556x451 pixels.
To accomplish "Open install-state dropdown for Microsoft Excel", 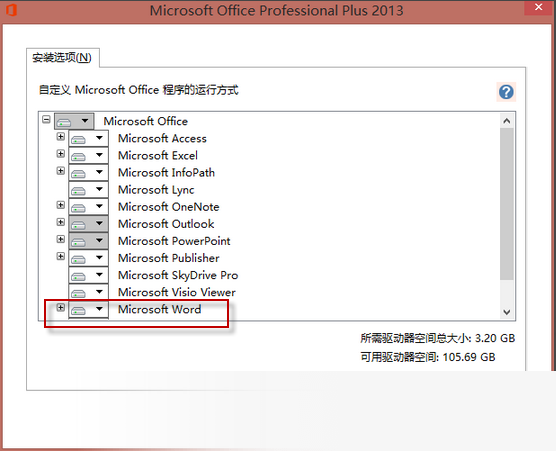I will (x=88, y=155).
